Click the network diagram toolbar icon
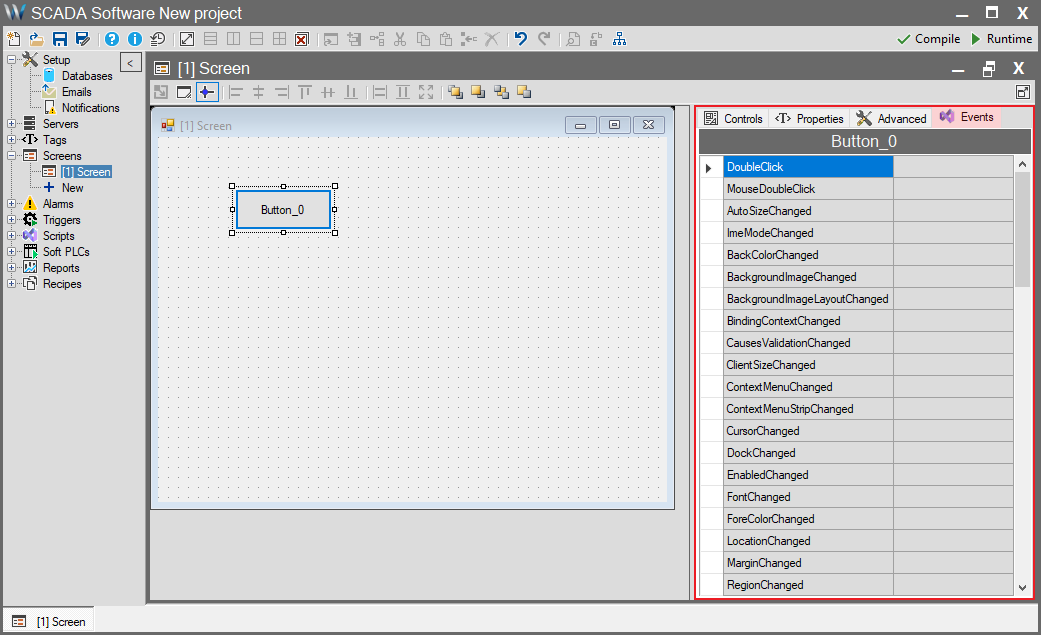The image size is (1041, 635). coord(620,39)
